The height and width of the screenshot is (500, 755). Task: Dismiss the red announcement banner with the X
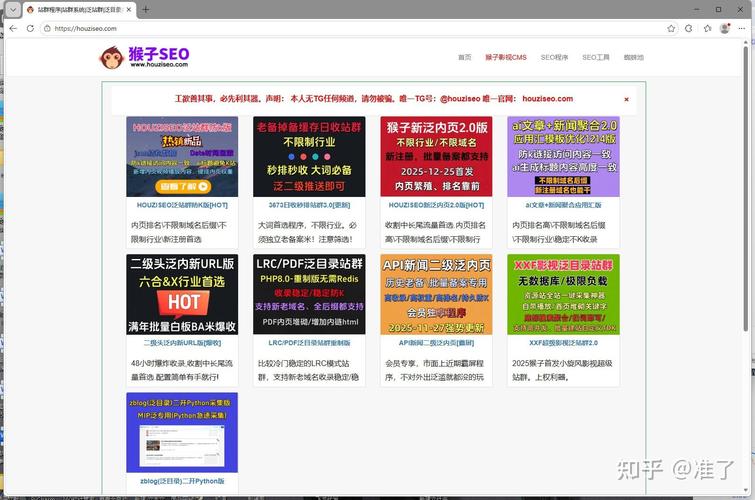click(626, 99)
